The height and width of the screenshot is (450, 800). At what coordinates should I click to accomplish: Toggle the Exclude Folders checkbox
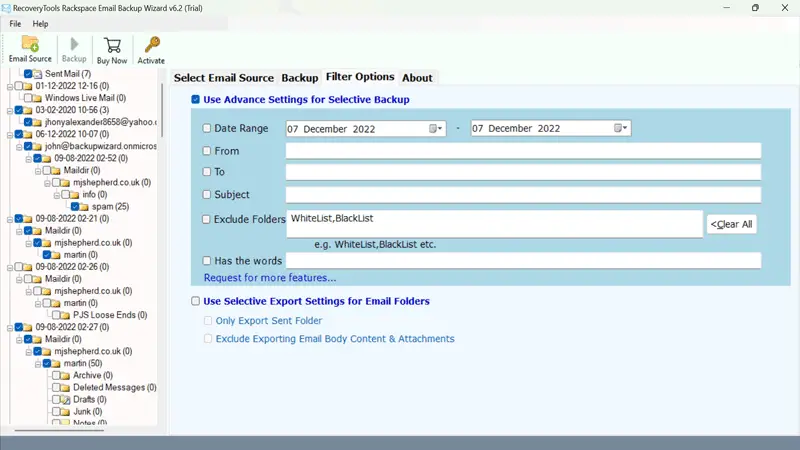tap(207, 219)
